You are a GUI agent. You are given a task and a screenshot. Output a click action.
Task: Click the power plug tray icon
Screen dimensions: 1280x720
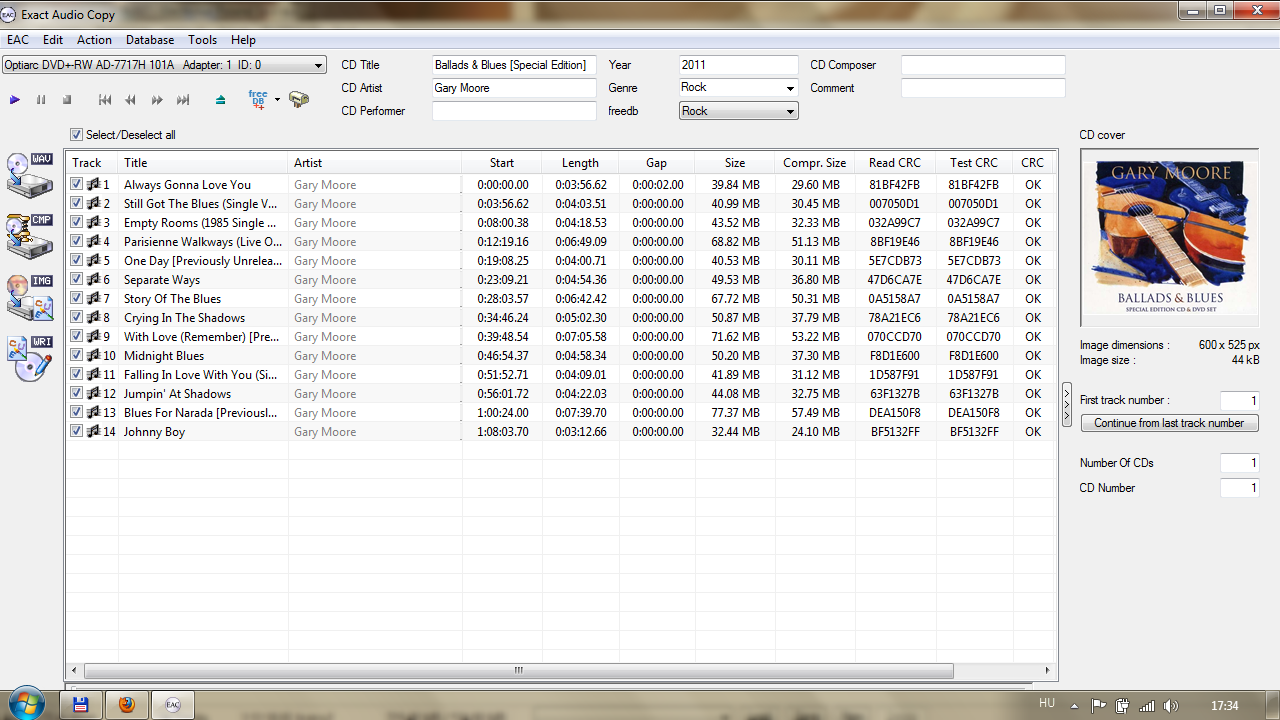[x=1123, y=705]
